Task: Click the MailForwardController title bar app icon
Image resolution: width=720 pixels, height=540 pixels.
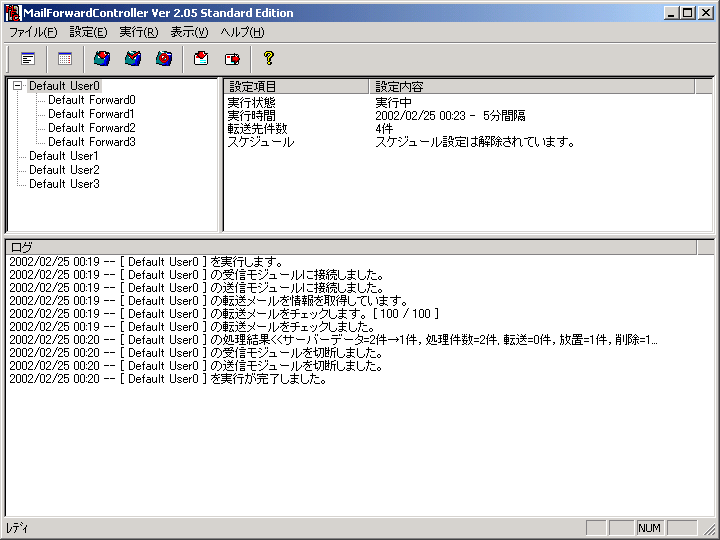Action: coord(13,13)
